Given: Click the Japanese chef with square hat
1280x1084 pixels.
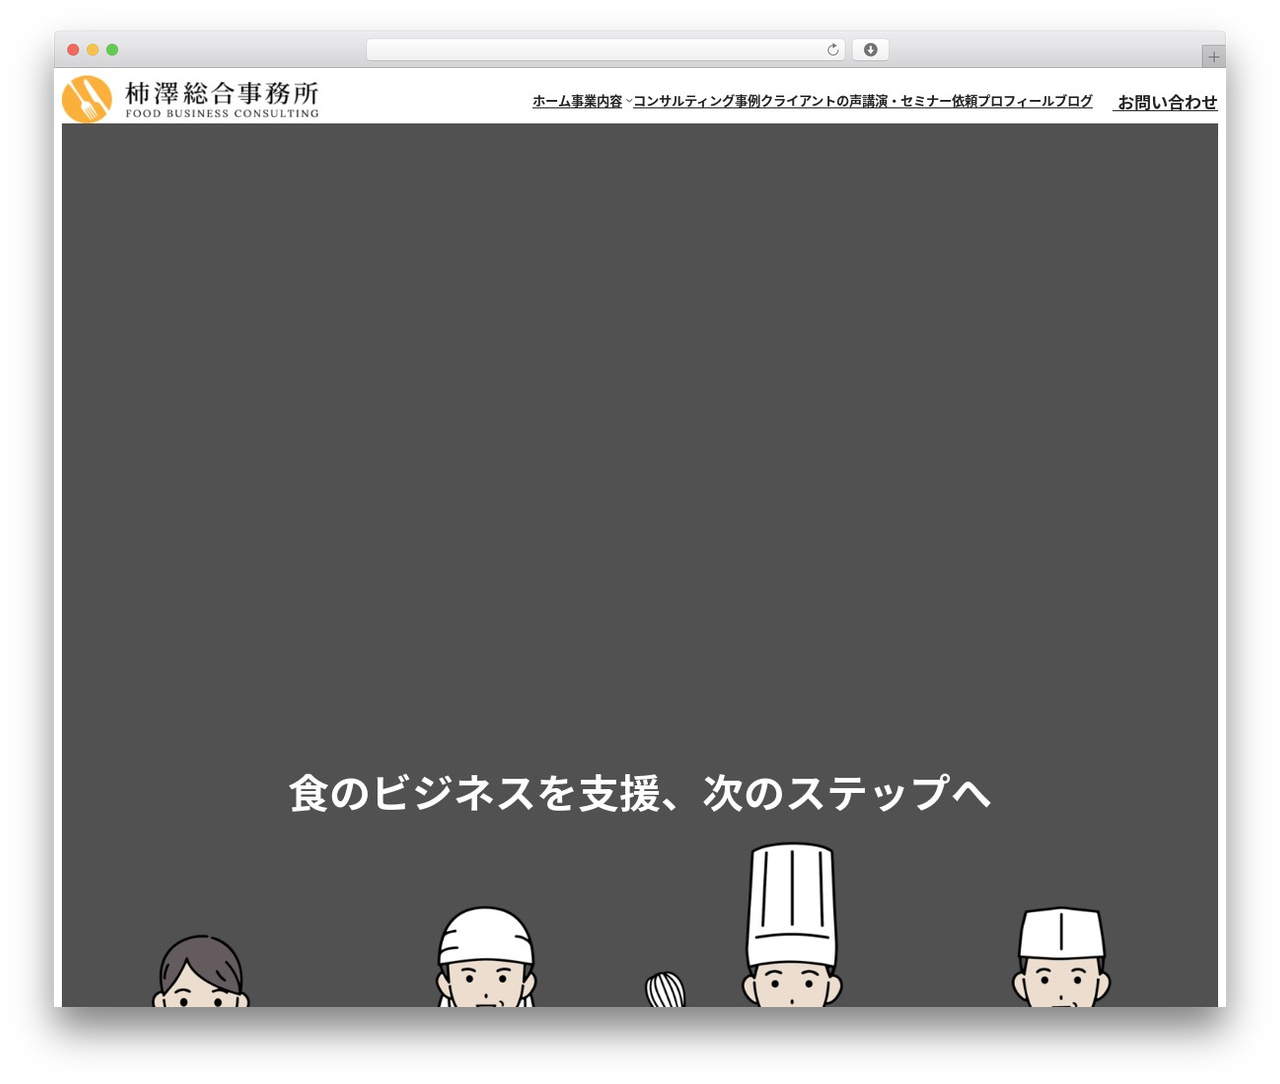Looking at the screenshot, I should 1062,956.
